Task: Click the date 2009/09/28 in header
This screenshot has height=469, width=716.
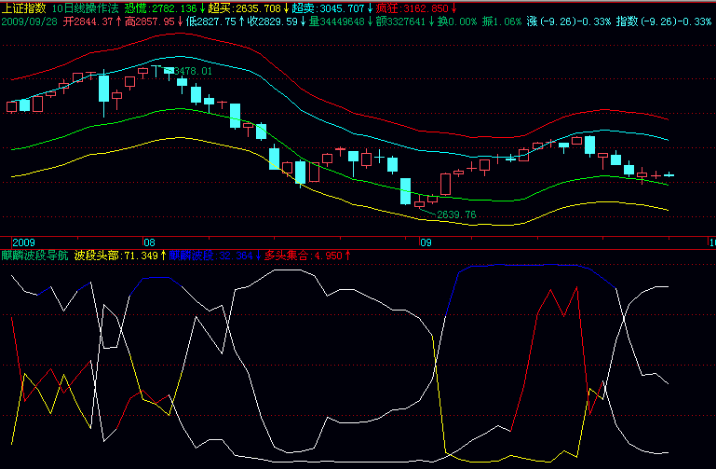Action: (31, 20)
